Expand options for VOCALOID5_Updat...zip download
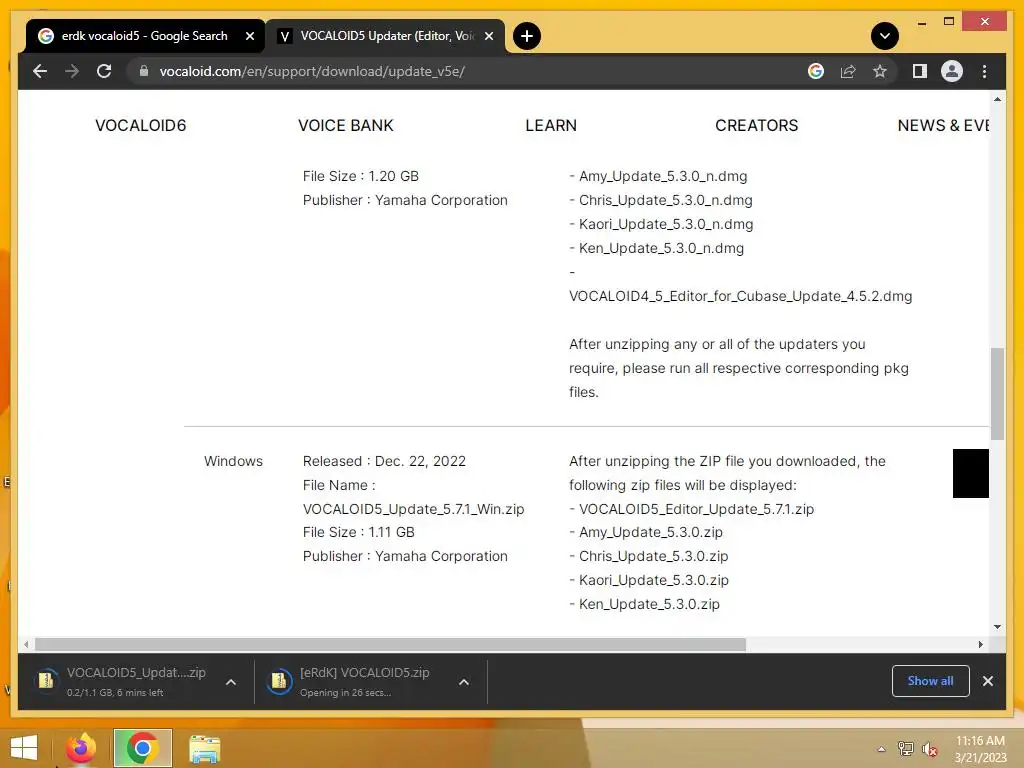 tap(231, 682)
